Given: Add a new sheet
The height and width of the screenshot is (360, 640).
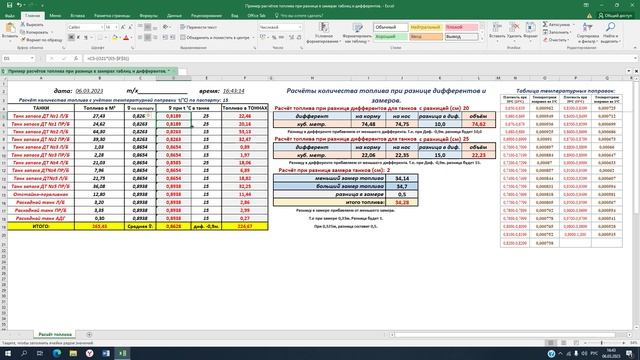Looking at the screenshot, I should click(89, 334).
